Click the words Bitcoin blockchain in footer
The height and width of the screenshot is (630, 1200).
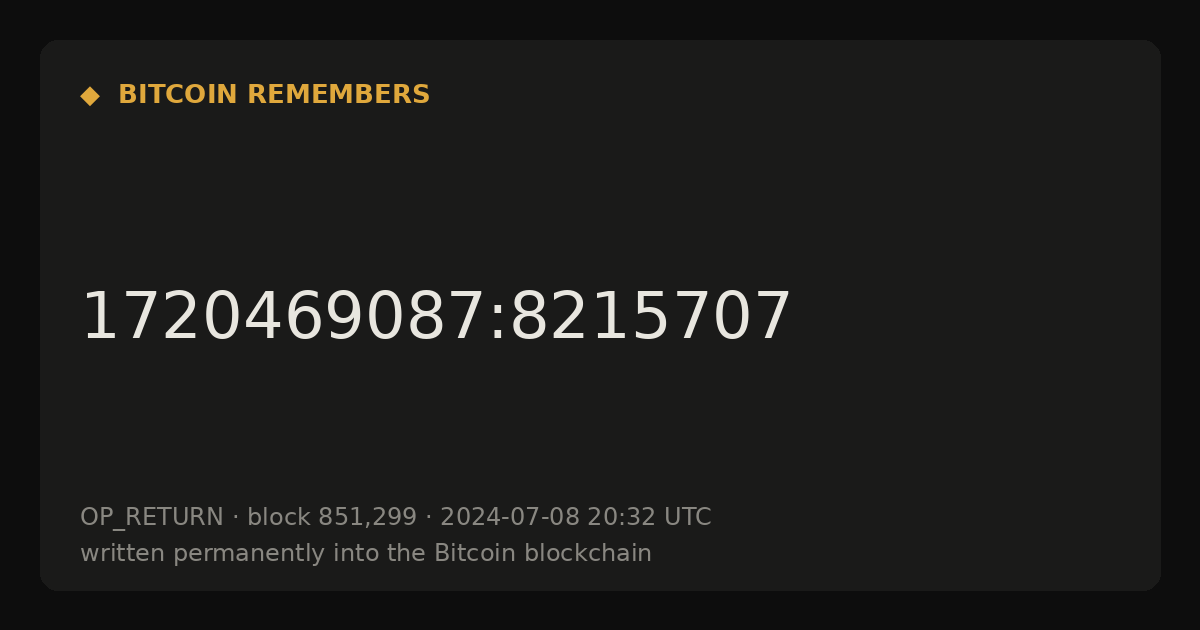tap(543, 554)
